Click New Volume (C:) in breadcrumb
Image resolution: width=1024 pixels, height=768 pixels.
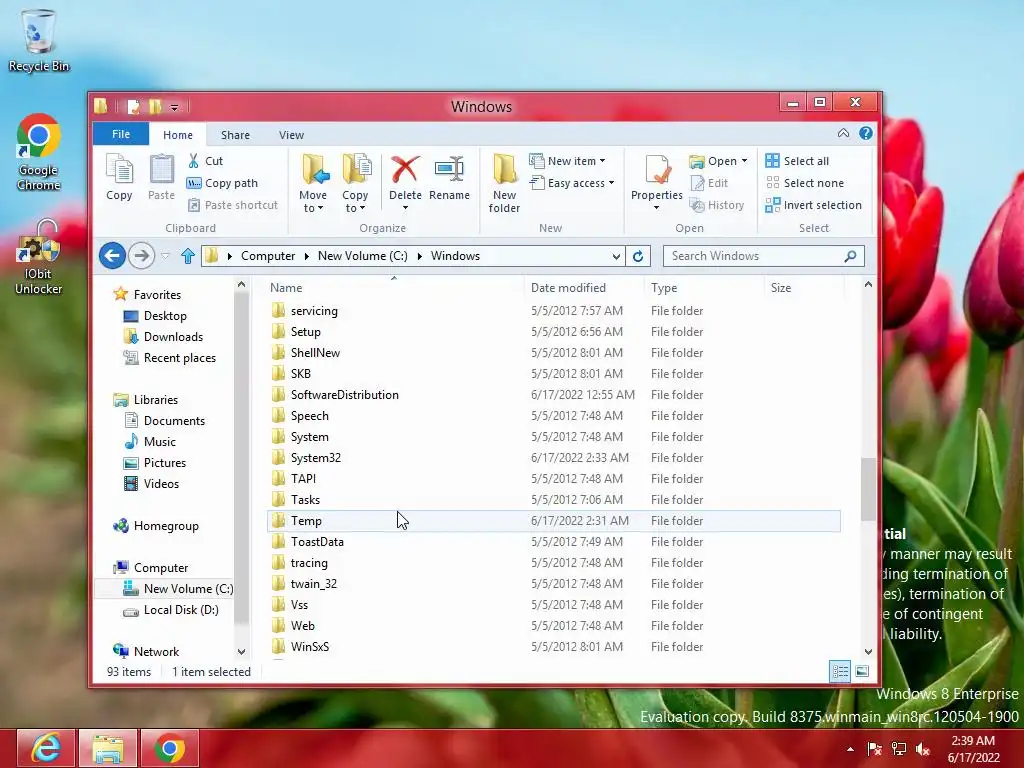click(x=362, y=256)
